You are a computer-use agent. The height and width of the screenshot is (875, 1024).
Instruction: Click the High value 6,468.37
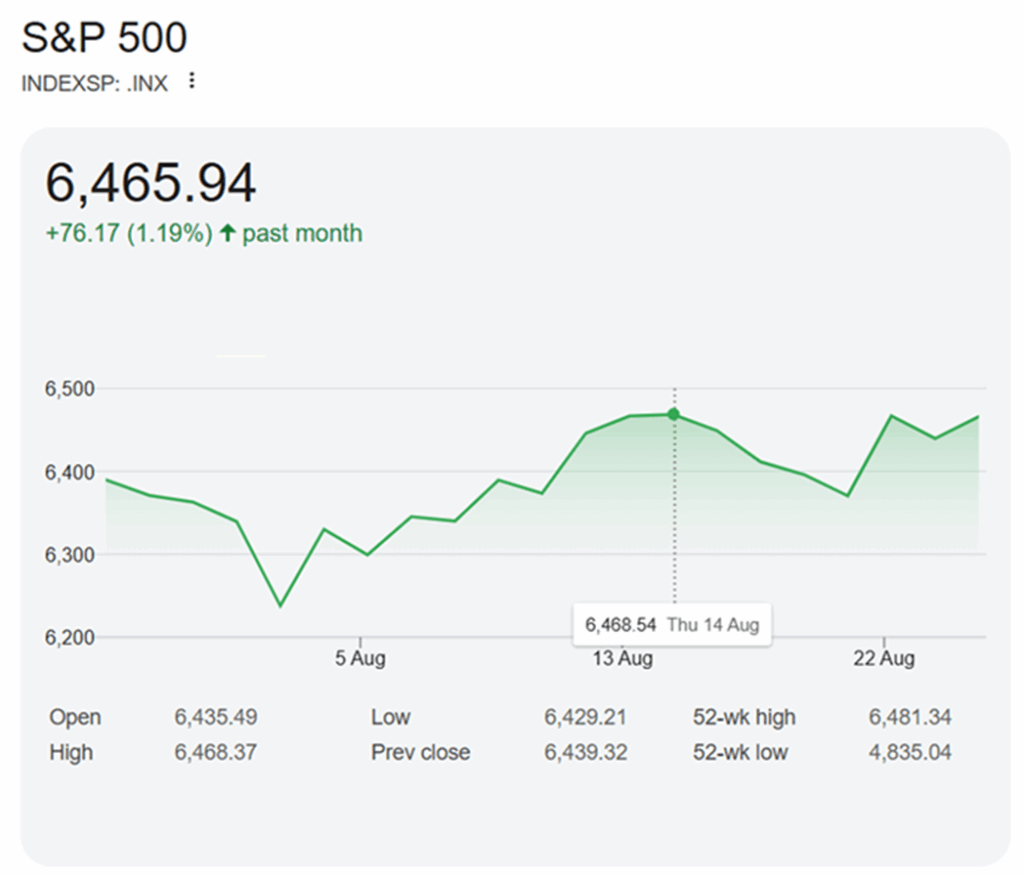pos(216,752)
